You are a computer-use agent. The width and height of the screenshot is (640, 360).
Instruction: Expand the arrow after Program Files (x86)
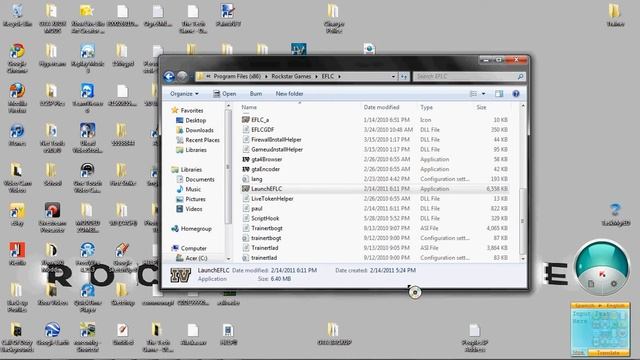point(267,76)
